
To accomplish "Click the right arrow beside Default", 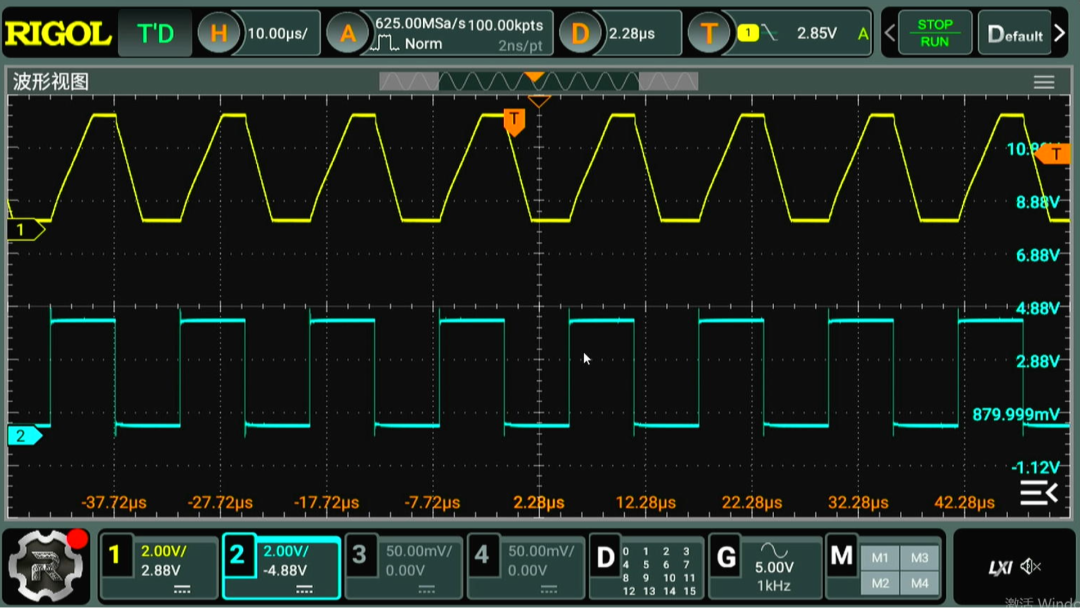I will click(x=1060, y=34).
